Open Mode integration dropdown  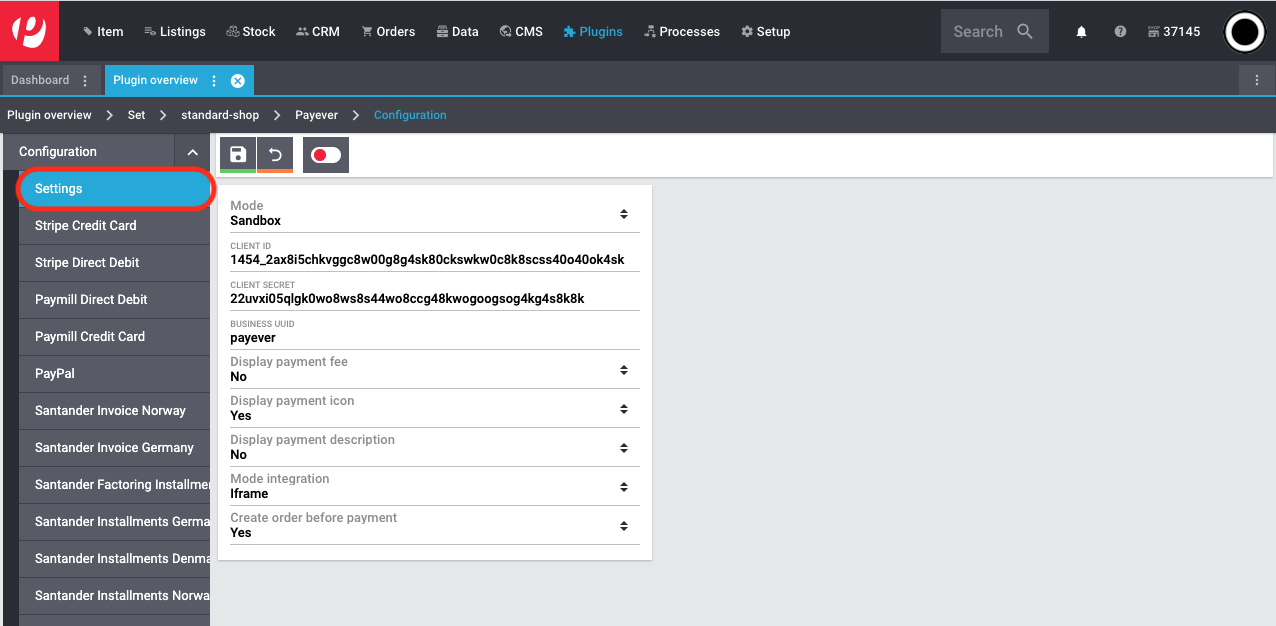click(434, 486)
